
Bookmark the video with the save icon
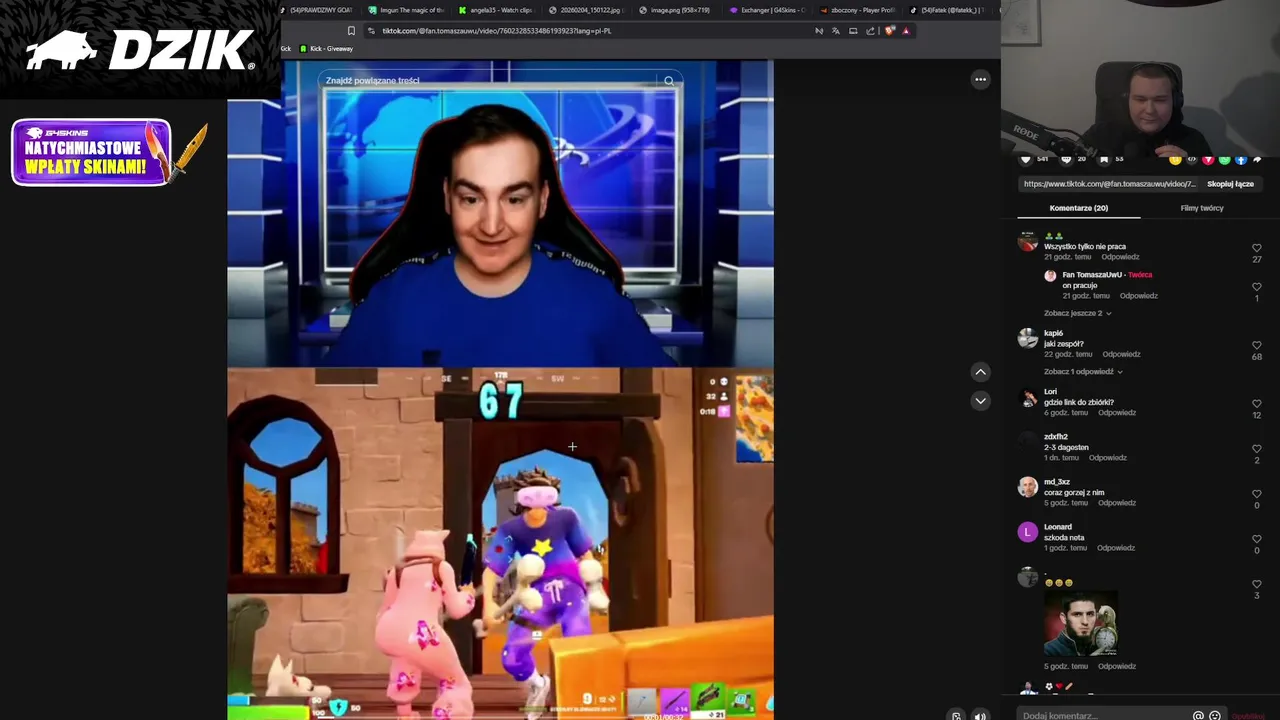point(1104,159)
